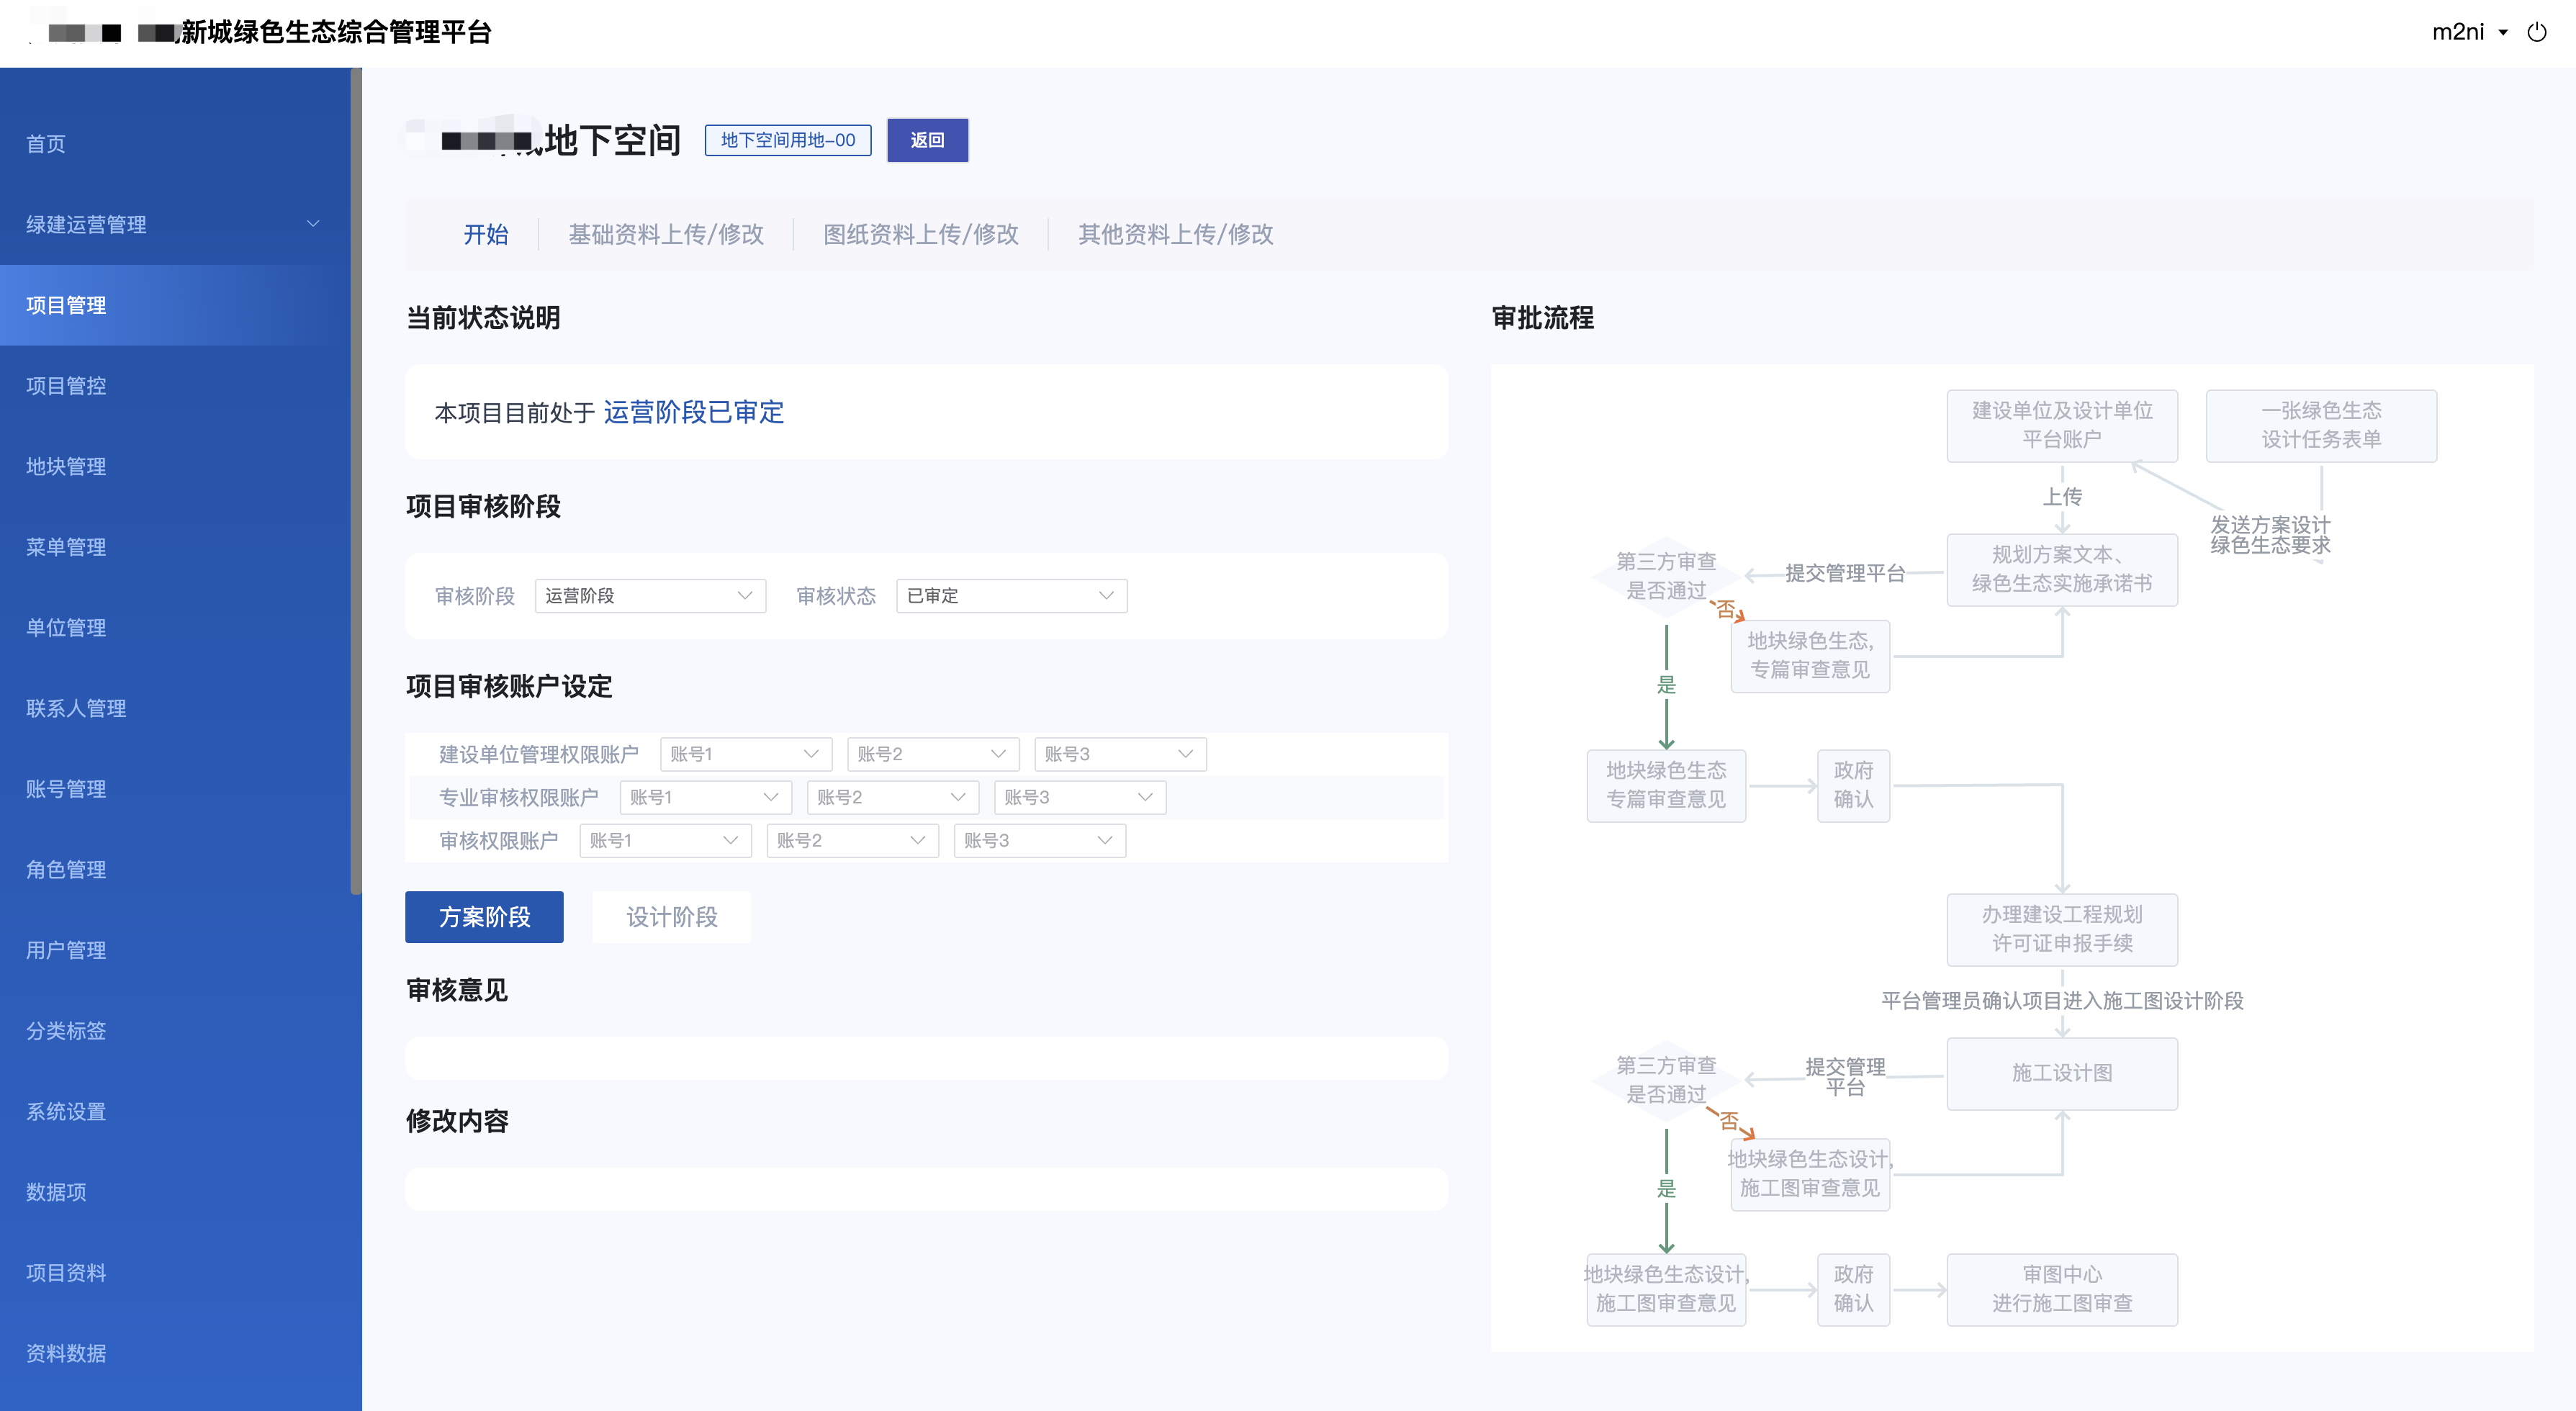Viewport: 2576px width, 1411px height.
Task: Open 角色管理 sidebar item
Action: [175, 870]
